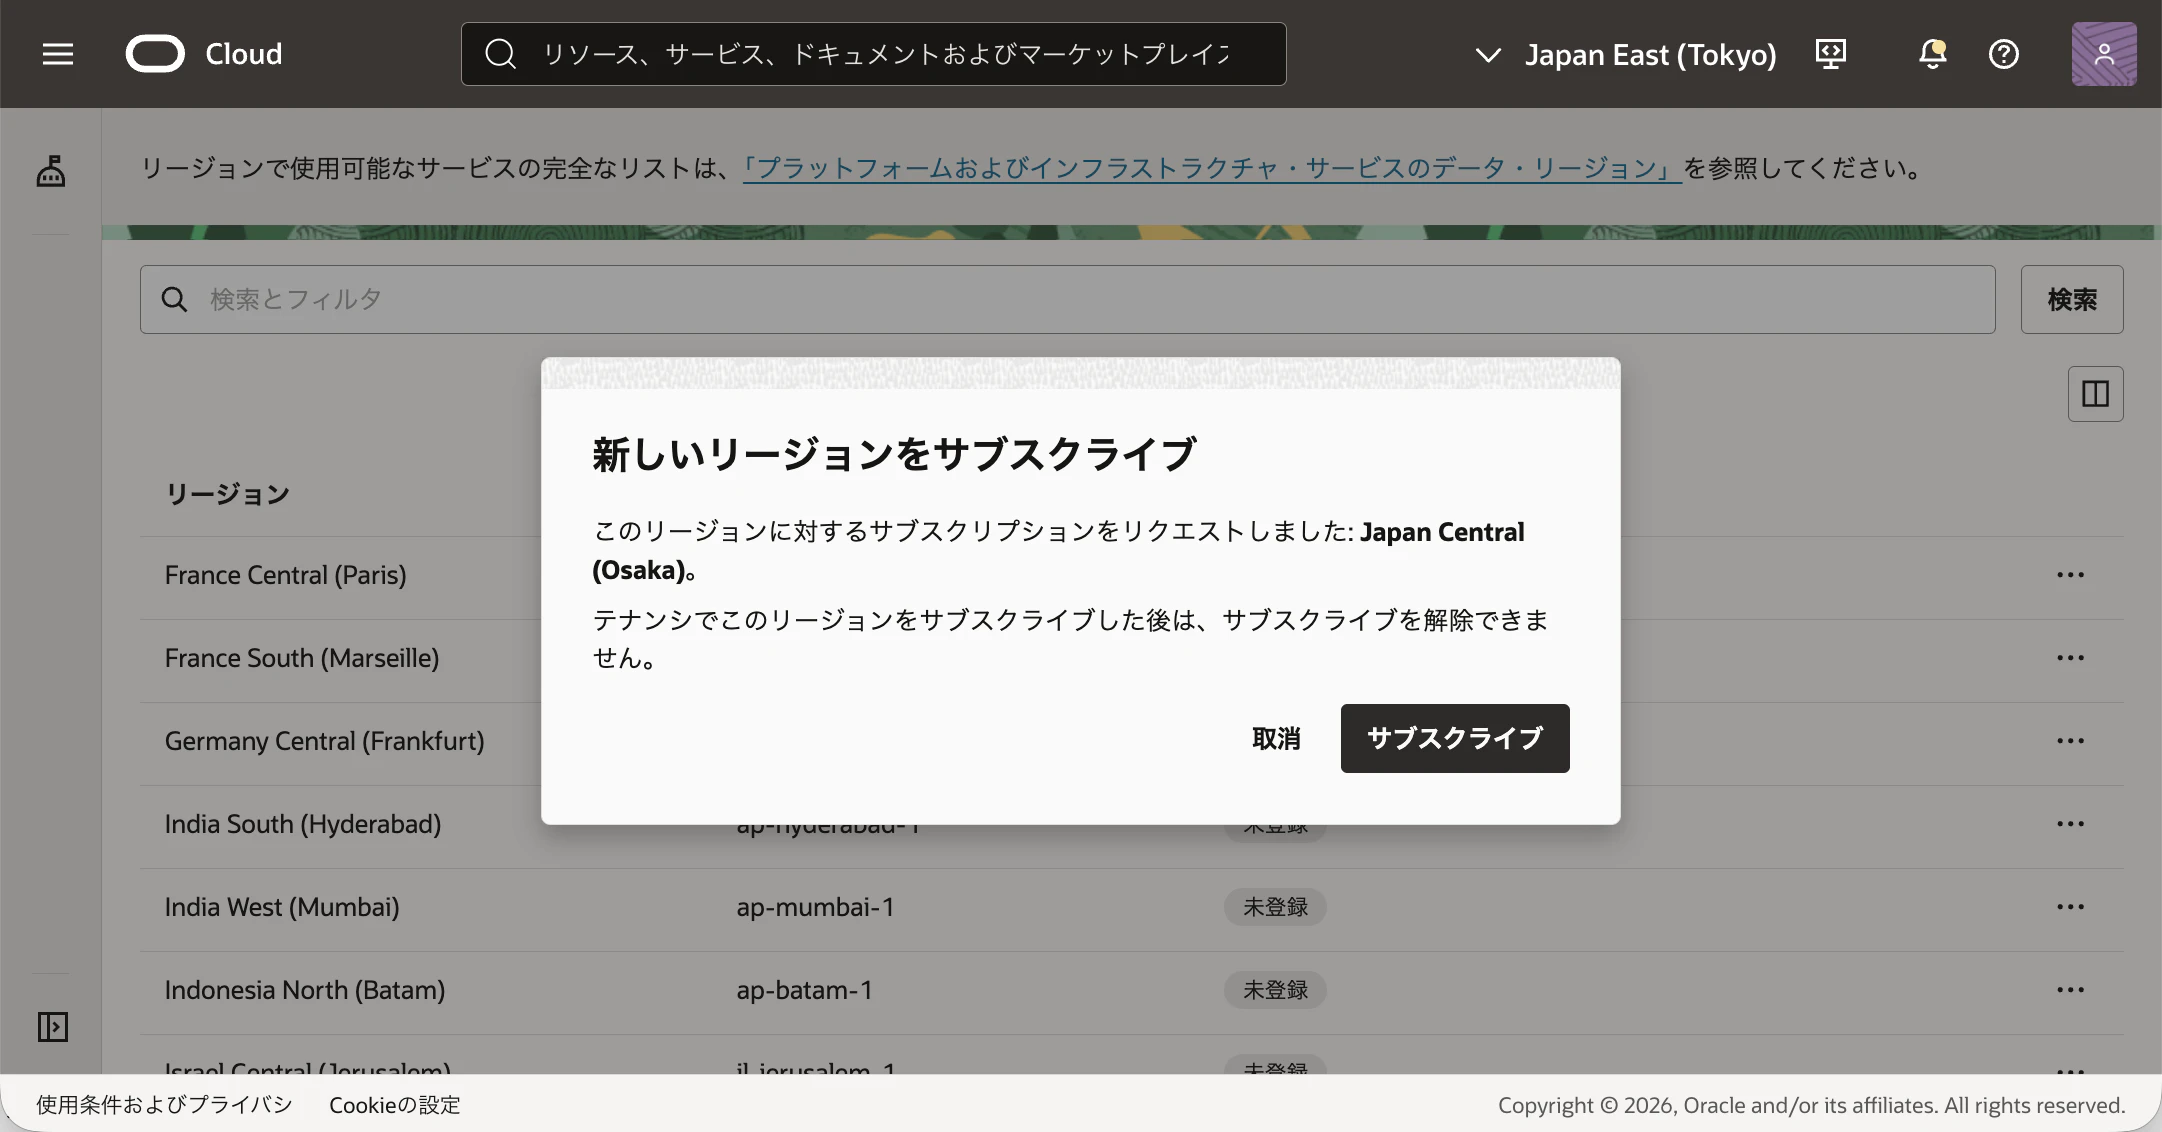Open actions menu for France Central (Paris)
The width and height of the screenshot is (2162, 1132).
[x=2070, y=575]
